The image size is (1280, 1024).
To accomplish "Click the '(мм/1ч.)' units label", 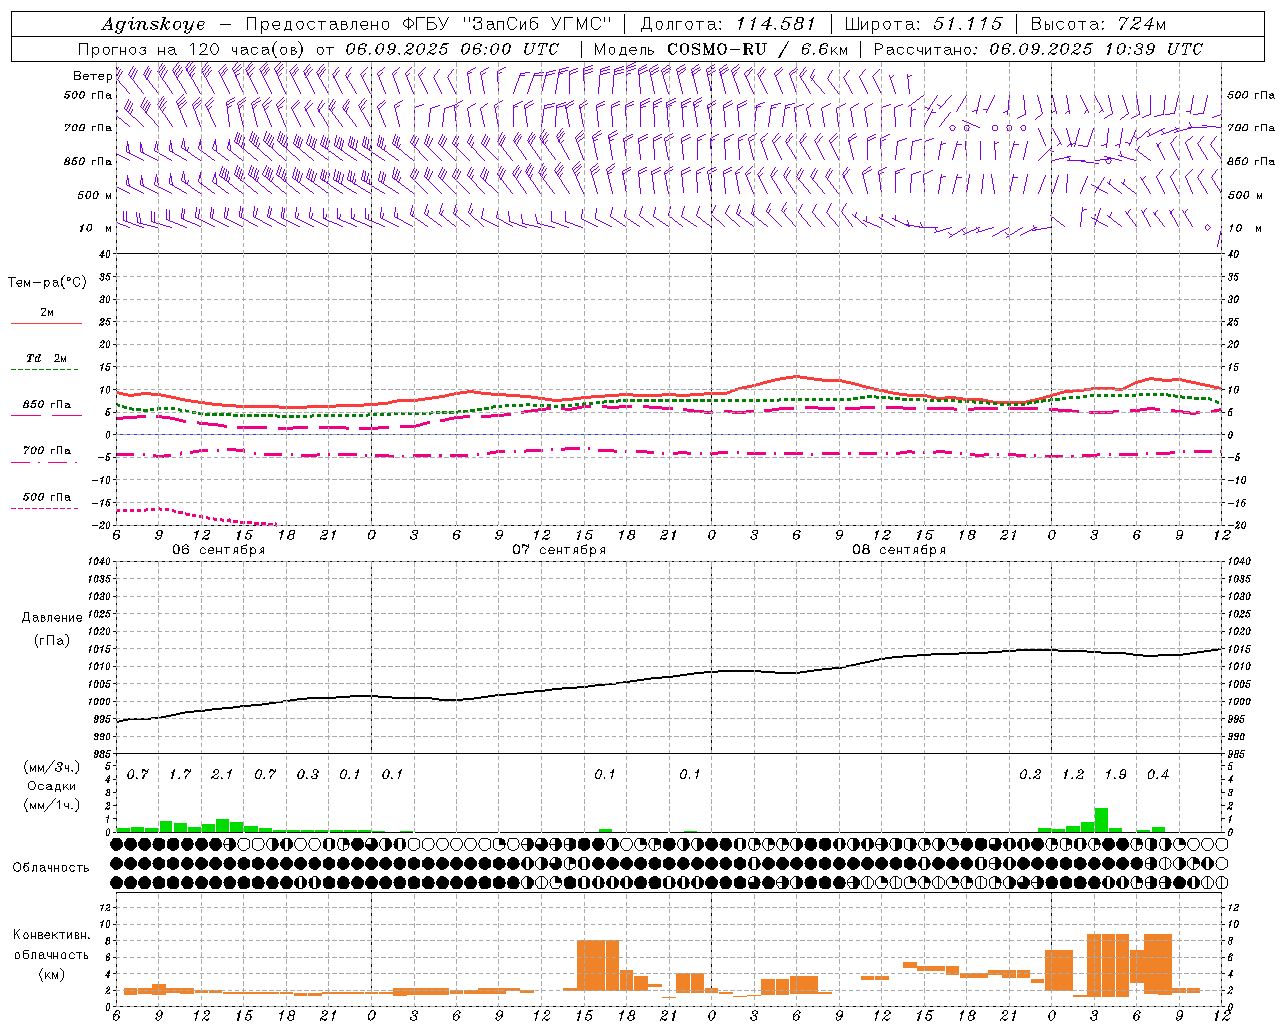I will click(51, 805).
